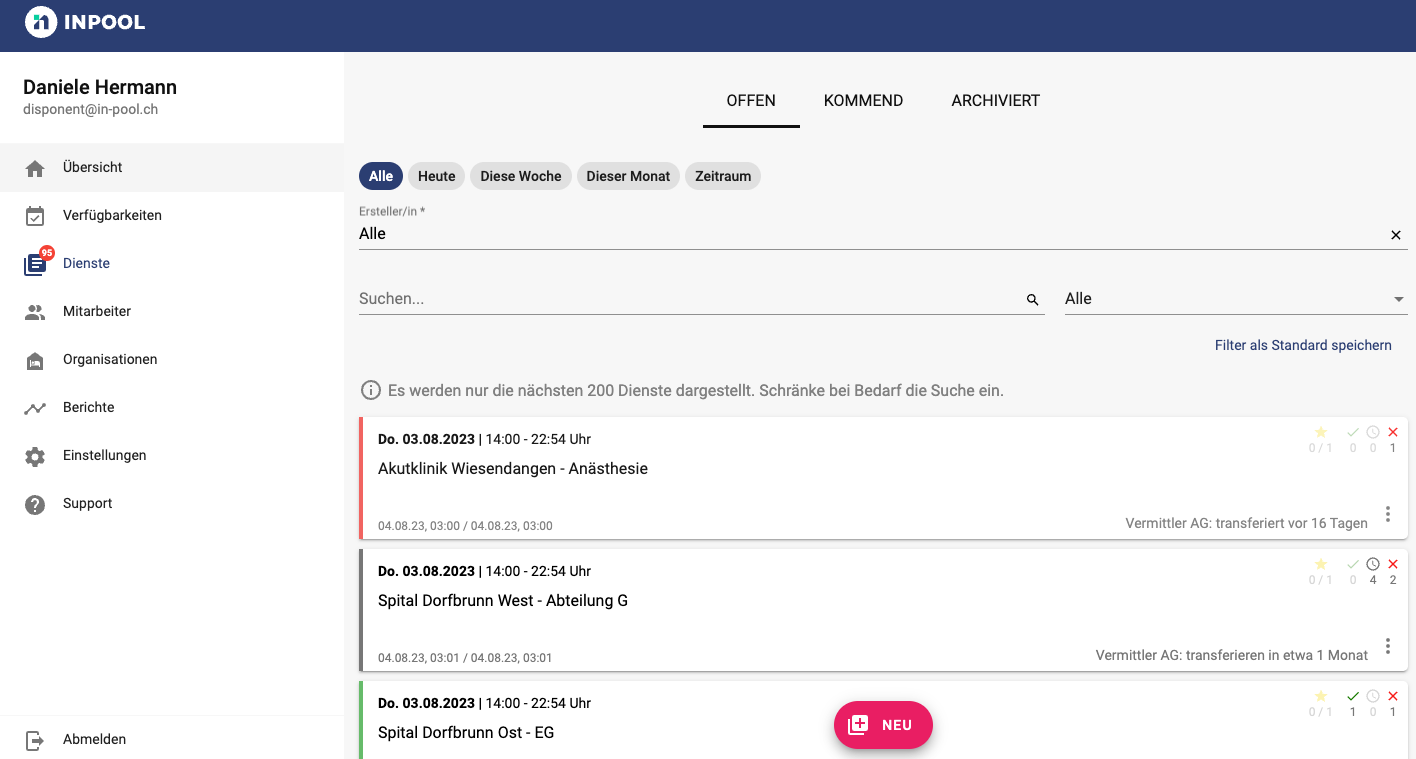
Task: Open Mitarbeiter in the sidebar
Action: [172, 311]
